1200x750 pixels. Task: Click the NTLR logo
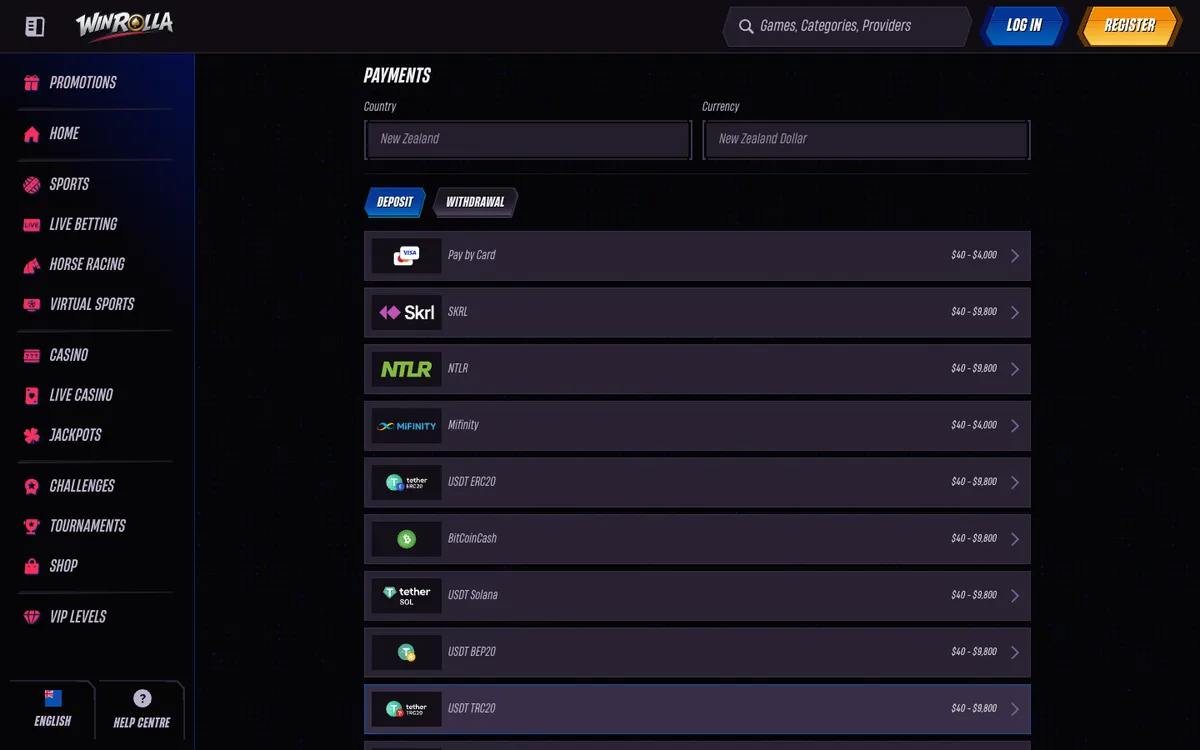tap(406, 369)
